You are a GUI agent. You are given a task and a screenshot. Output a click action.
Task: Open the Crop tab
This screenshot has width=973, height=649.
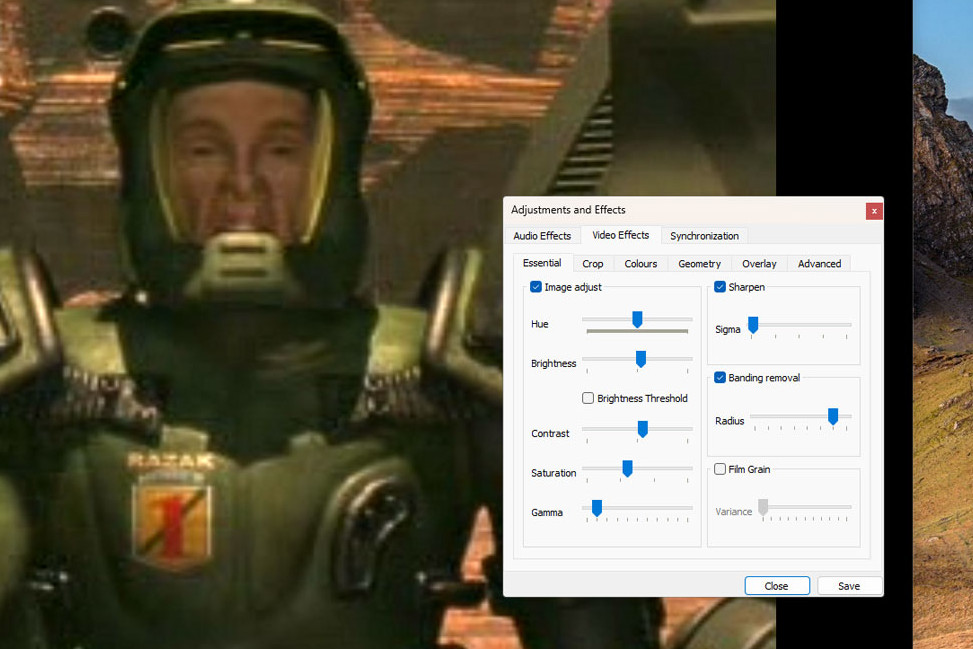pyautogui.click(x=592, y=263)
